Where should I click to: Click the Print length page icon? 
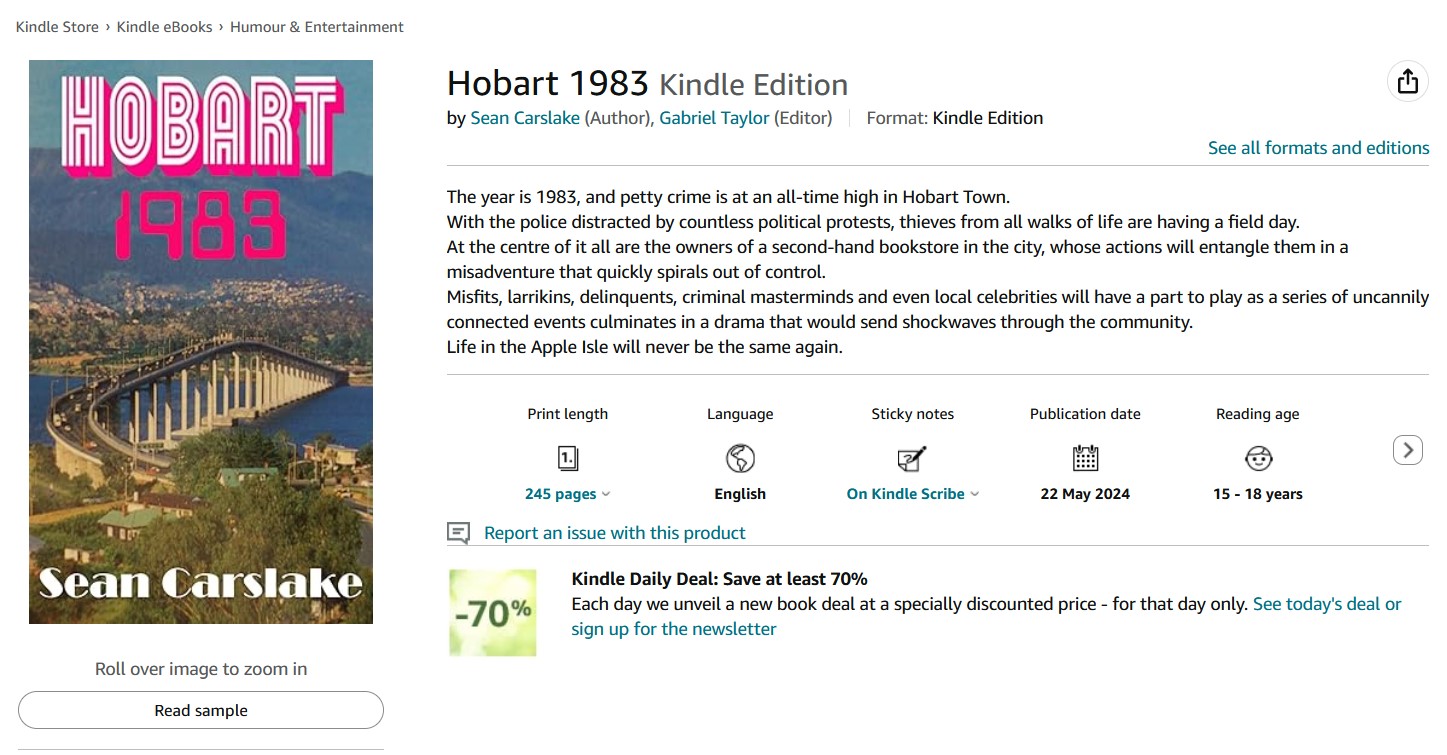point(567,458)
